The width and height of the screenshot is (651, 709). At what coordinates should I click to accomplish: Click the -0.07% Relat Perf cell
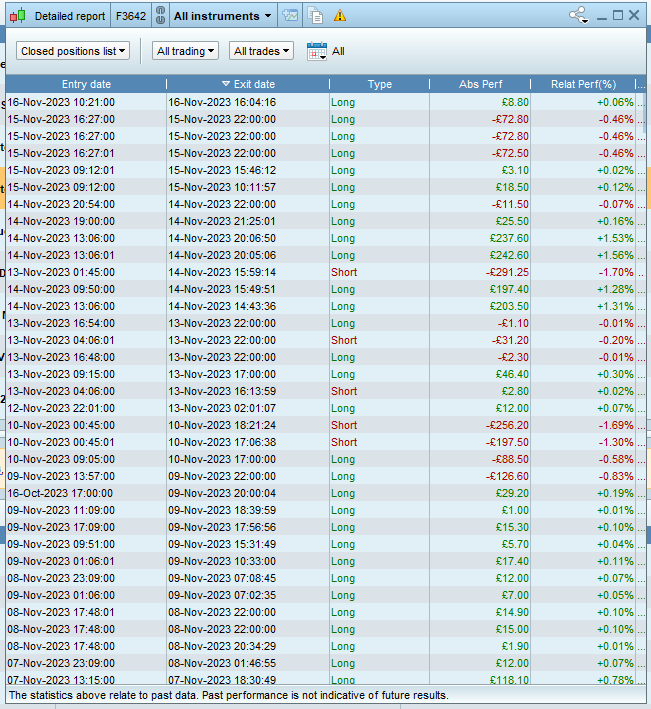[x=616, y=204]
